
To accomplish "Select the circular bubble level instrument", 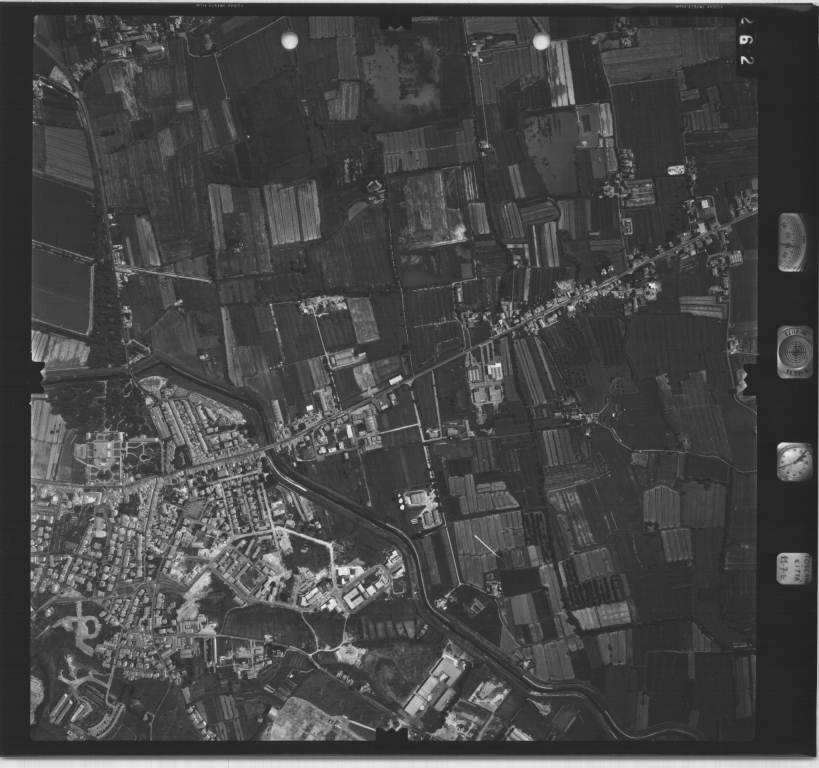I will [x=795, y=352].
